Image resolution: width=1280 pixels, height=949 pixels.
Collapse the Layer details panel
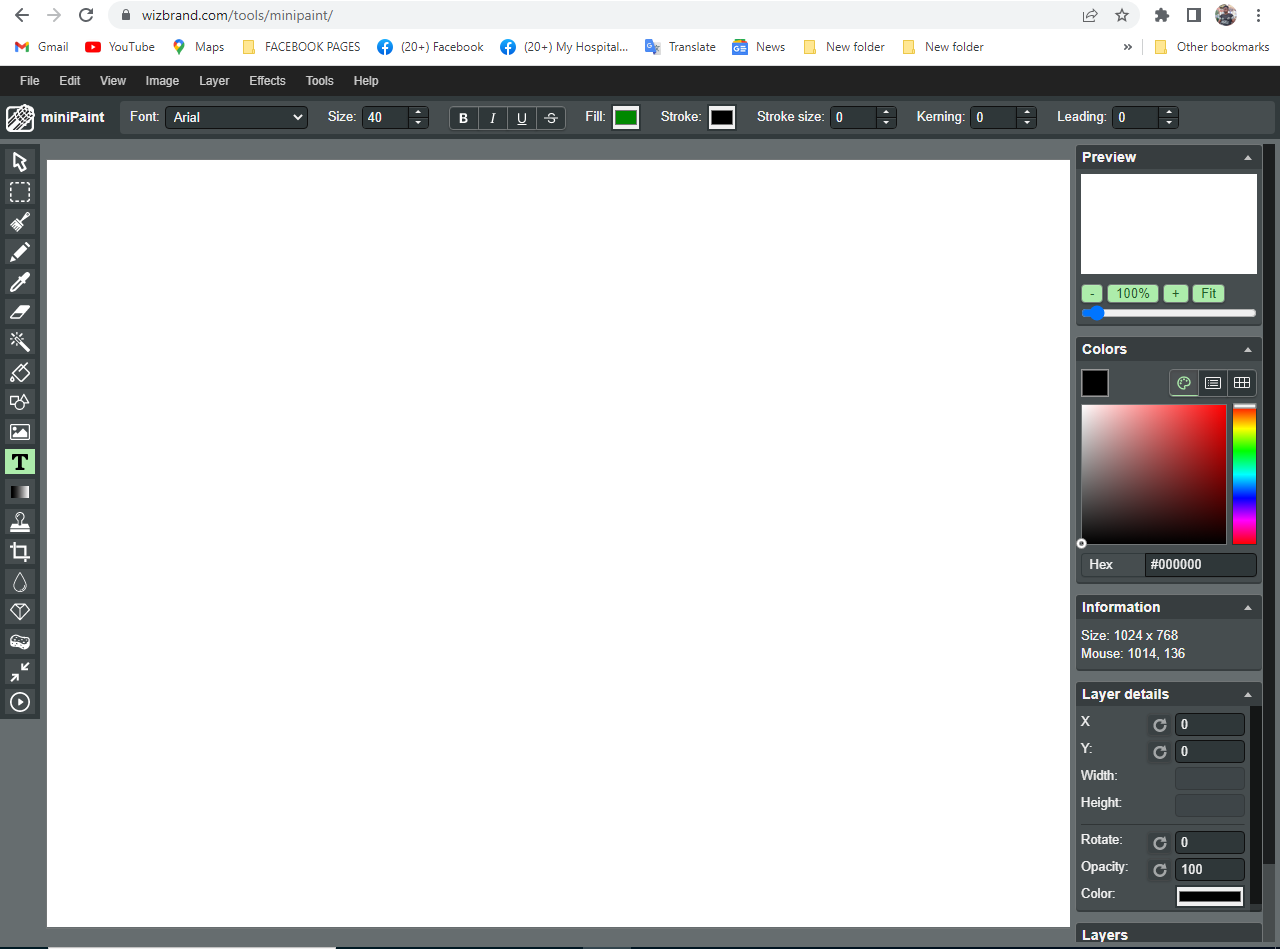click(x=1247, y=693)
